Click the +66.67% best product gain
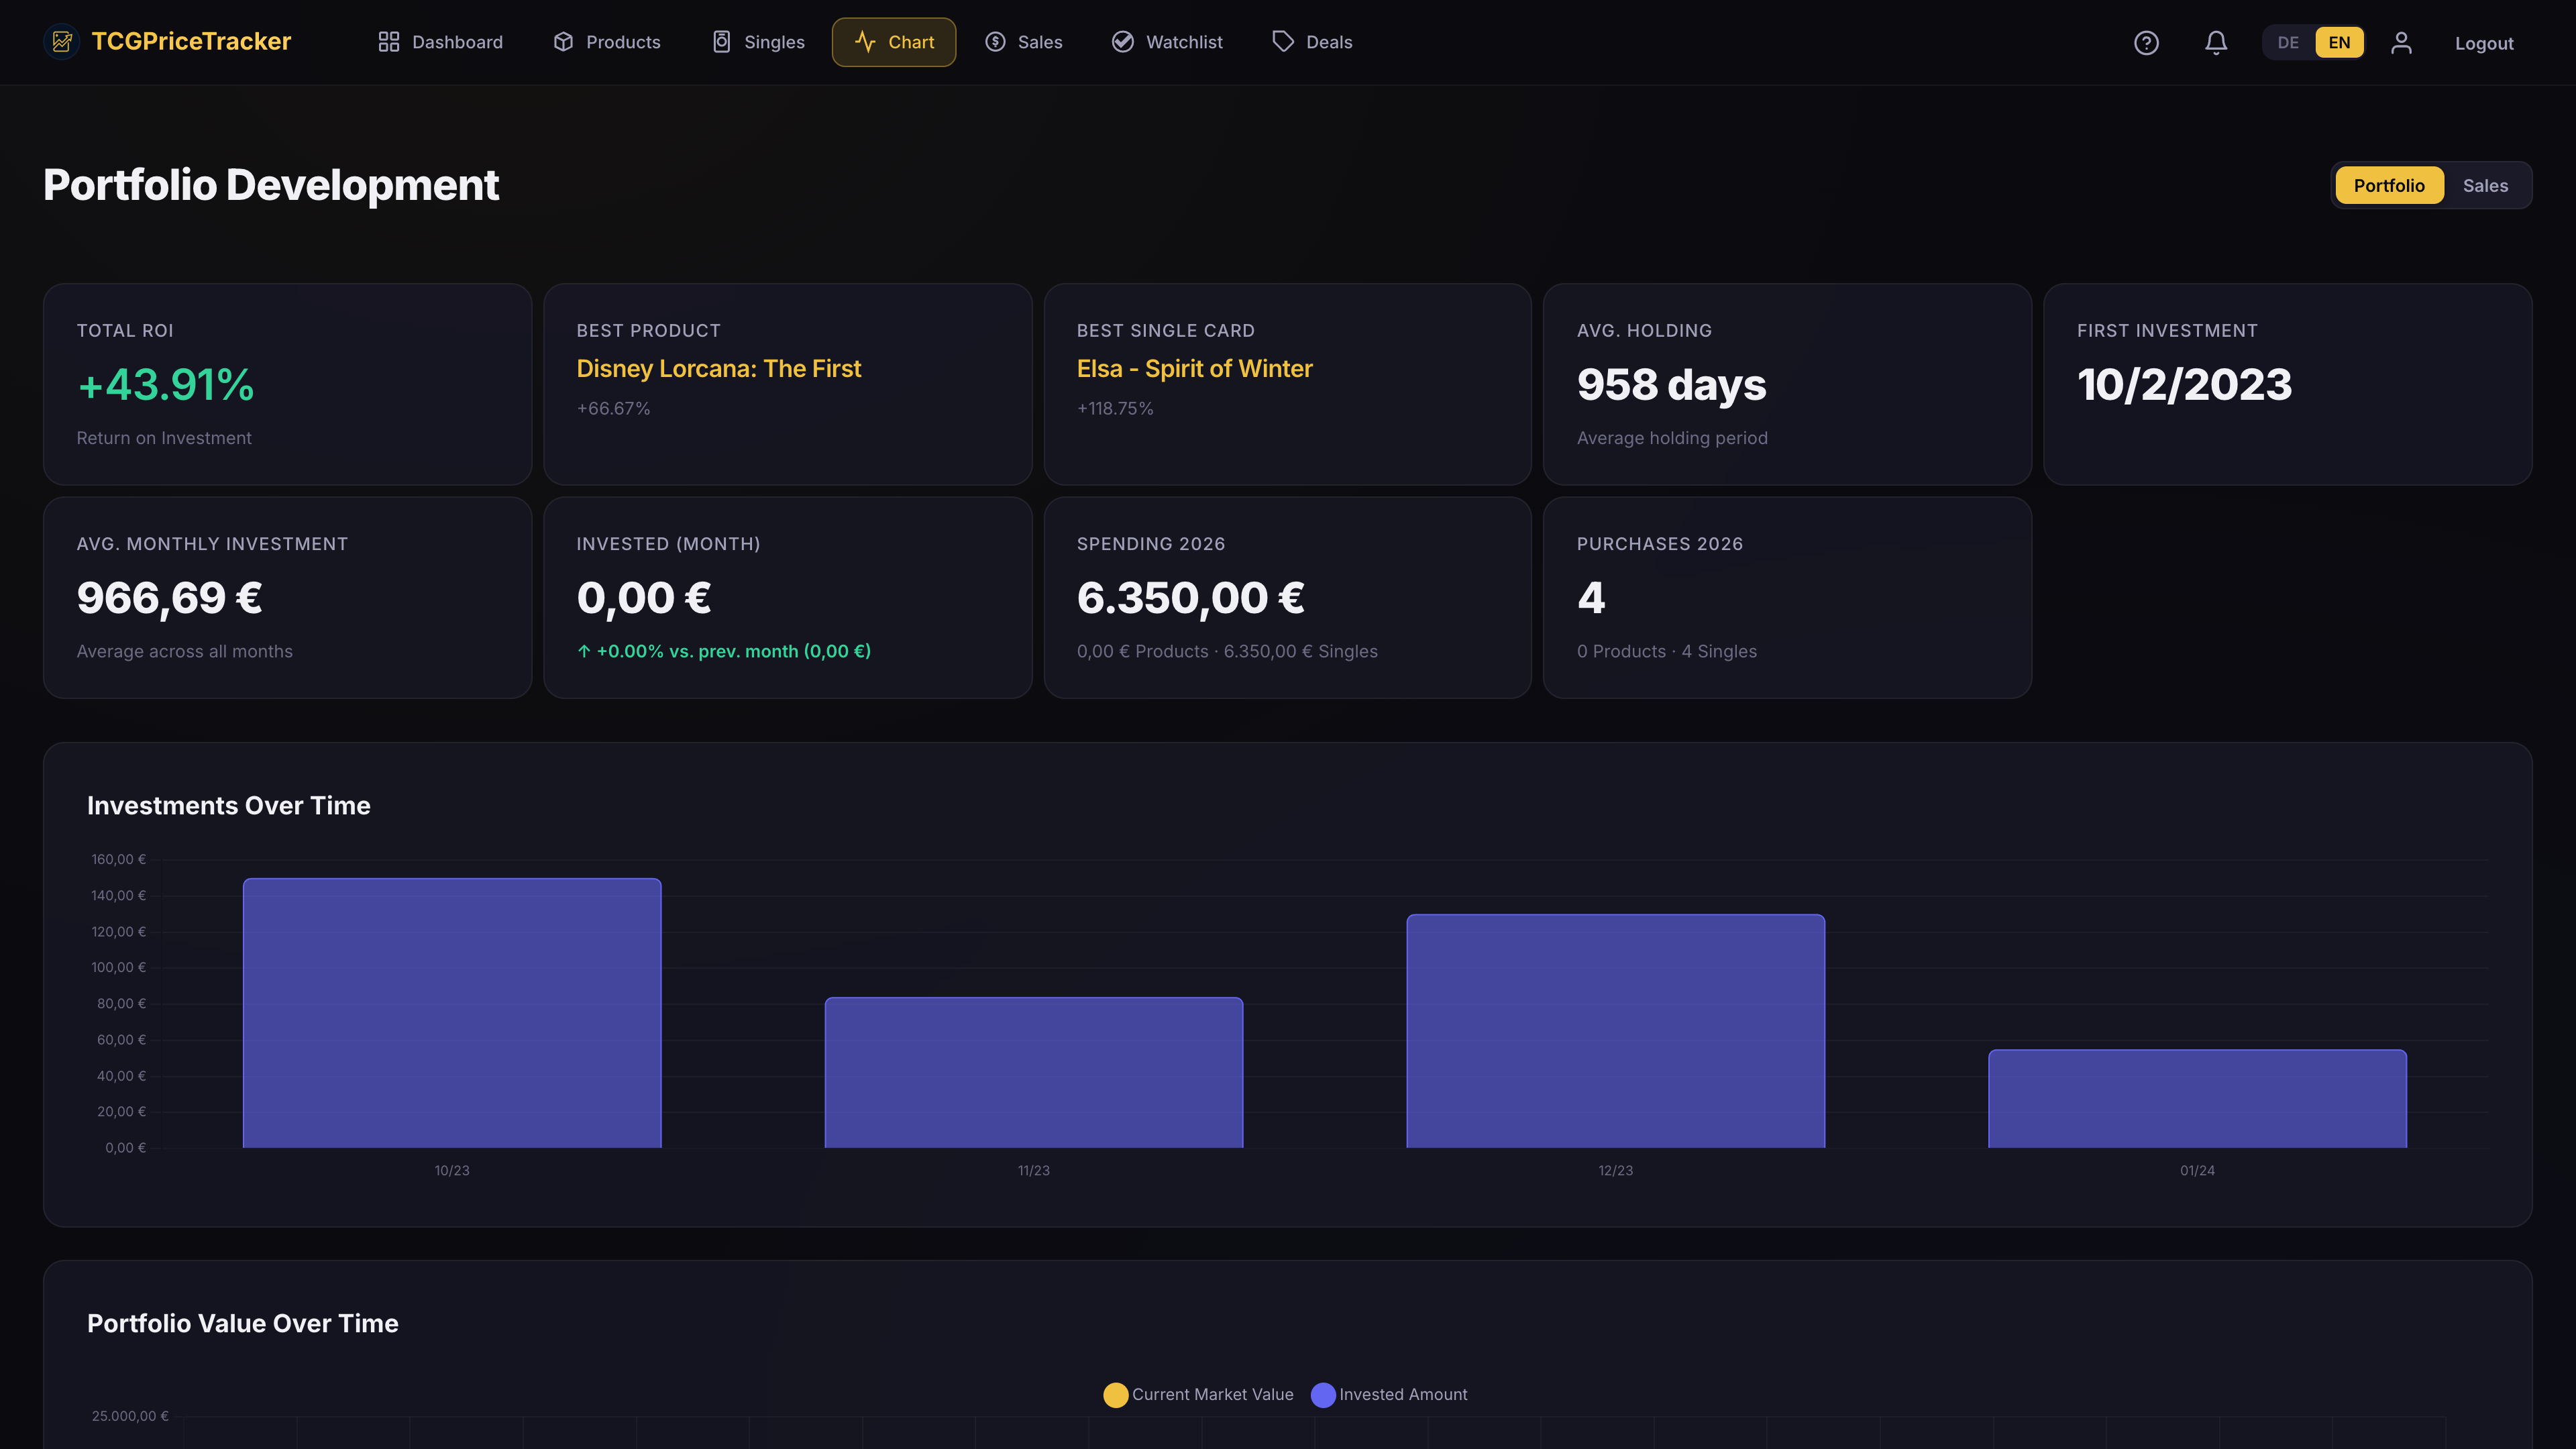 [x=613, y=408]
